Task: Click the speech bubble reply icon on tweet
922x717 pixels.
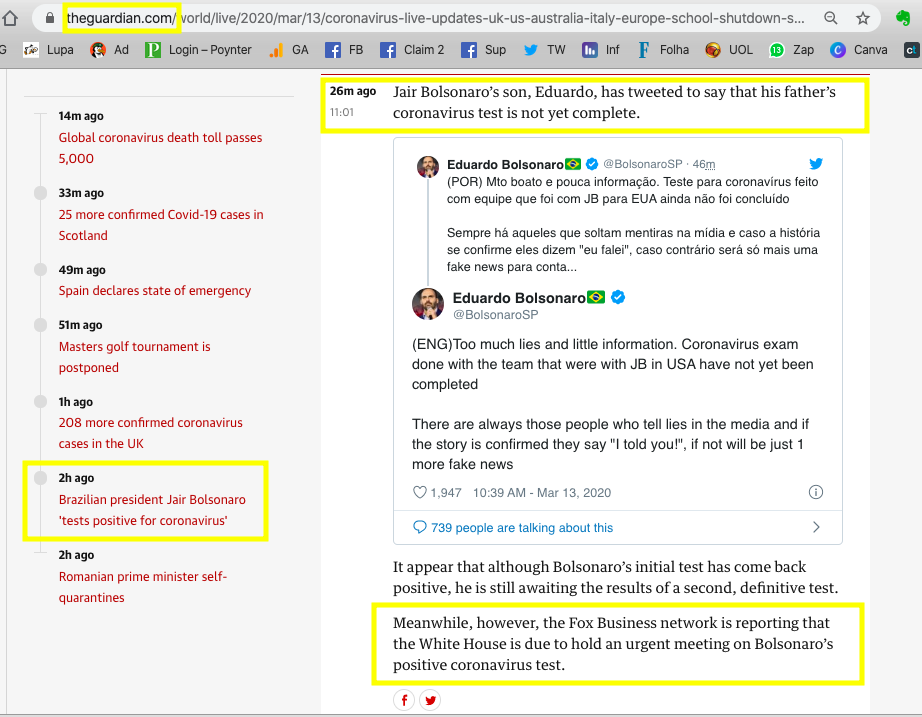Action: tap(419, 527)
